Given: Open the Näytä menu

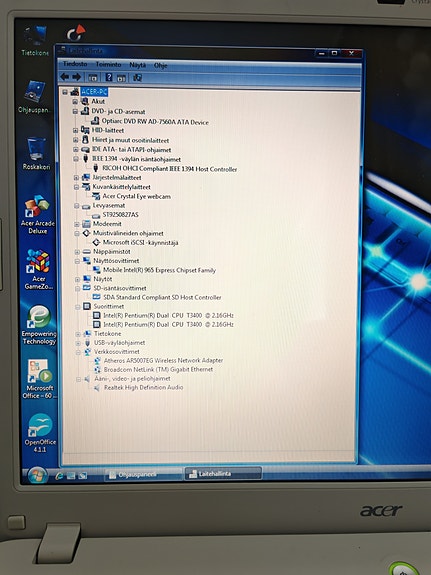Looking at the screenshot, I should pos(138,65).
